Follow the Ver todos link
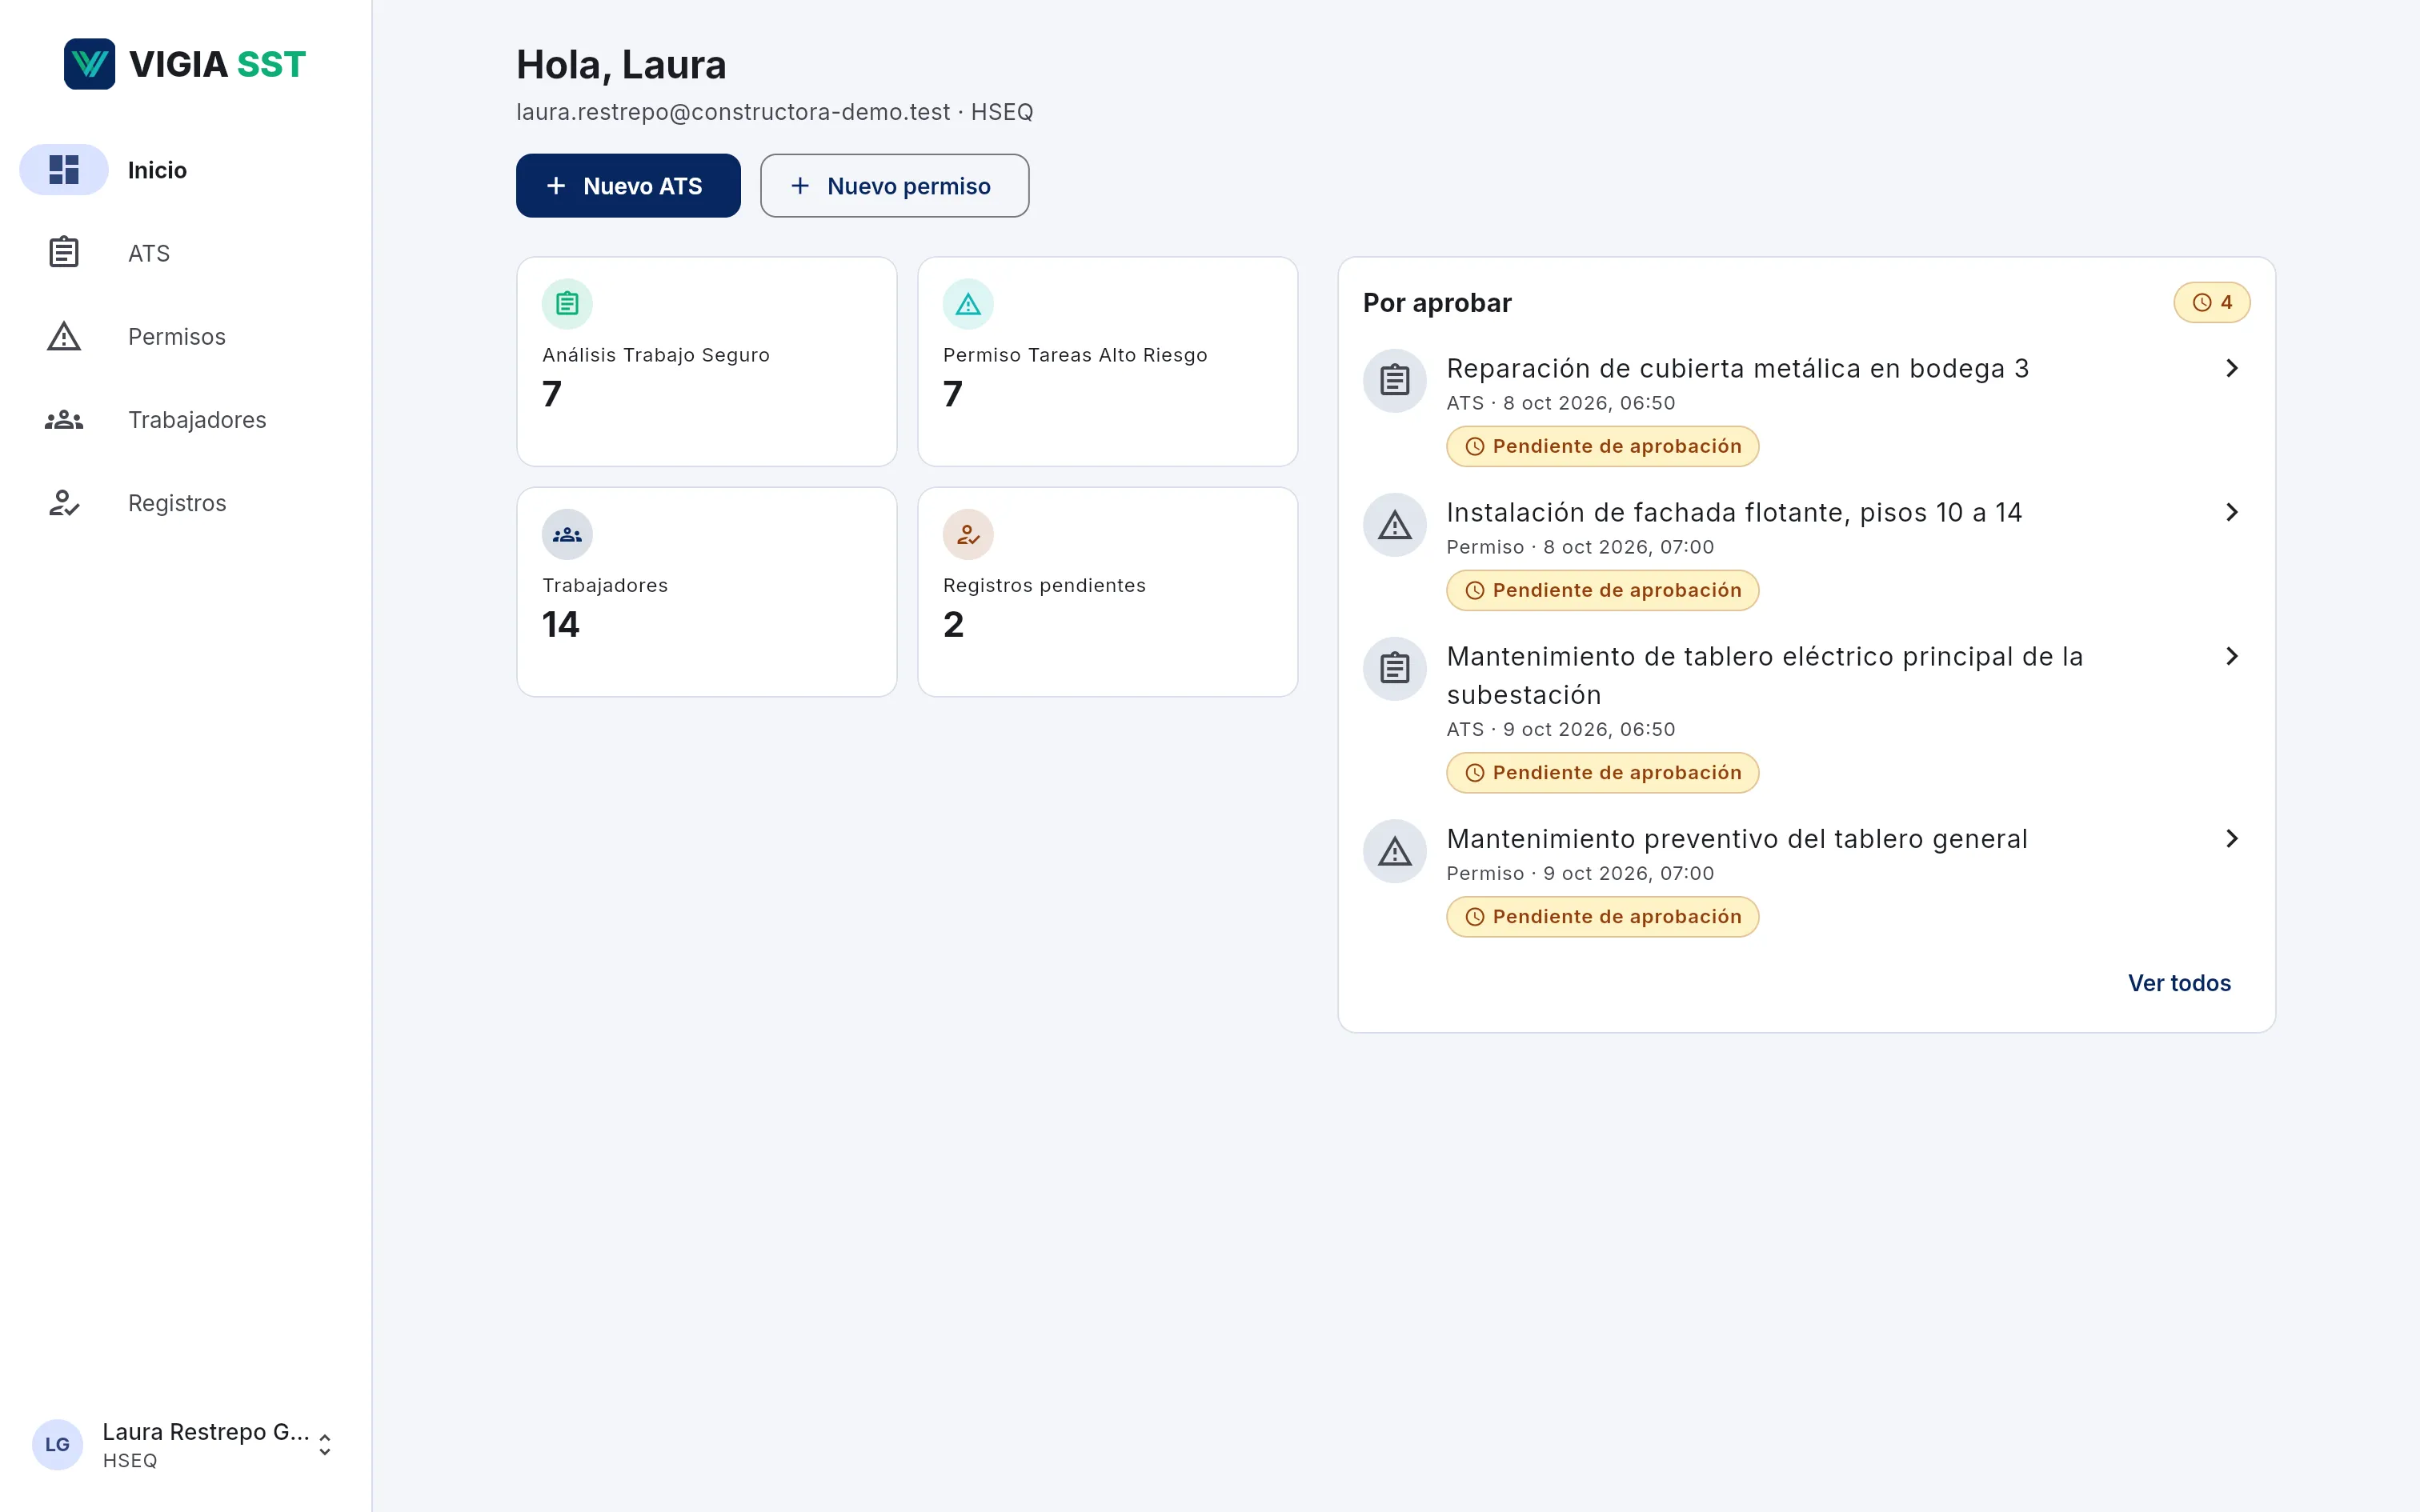The width and height of the screenshot is (2420, 1512). point(2179,983)
